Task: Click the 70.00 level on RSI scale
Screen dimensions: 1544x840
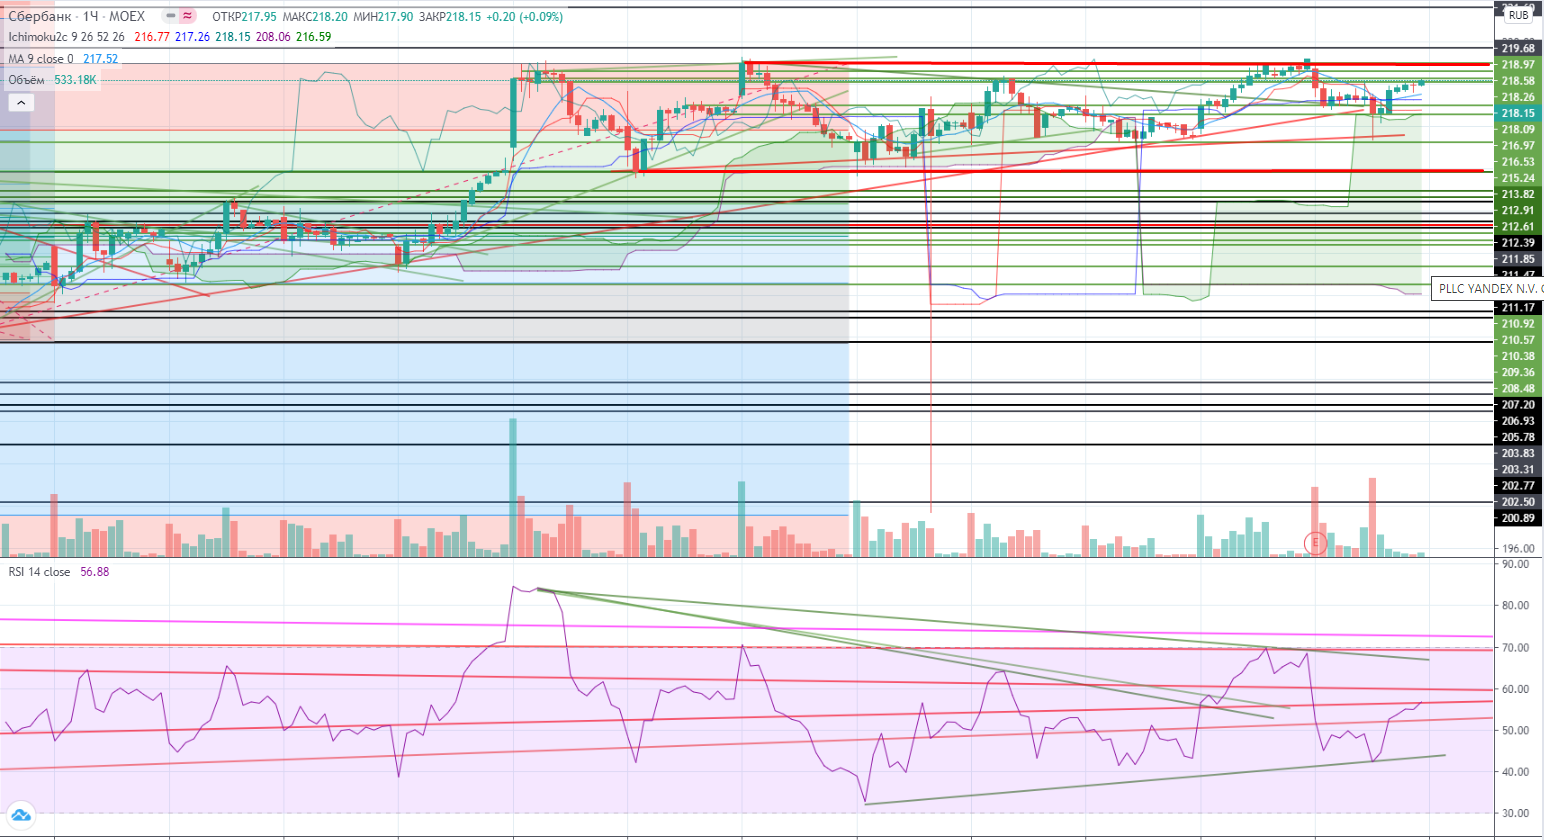Action: click(1516, 648)
